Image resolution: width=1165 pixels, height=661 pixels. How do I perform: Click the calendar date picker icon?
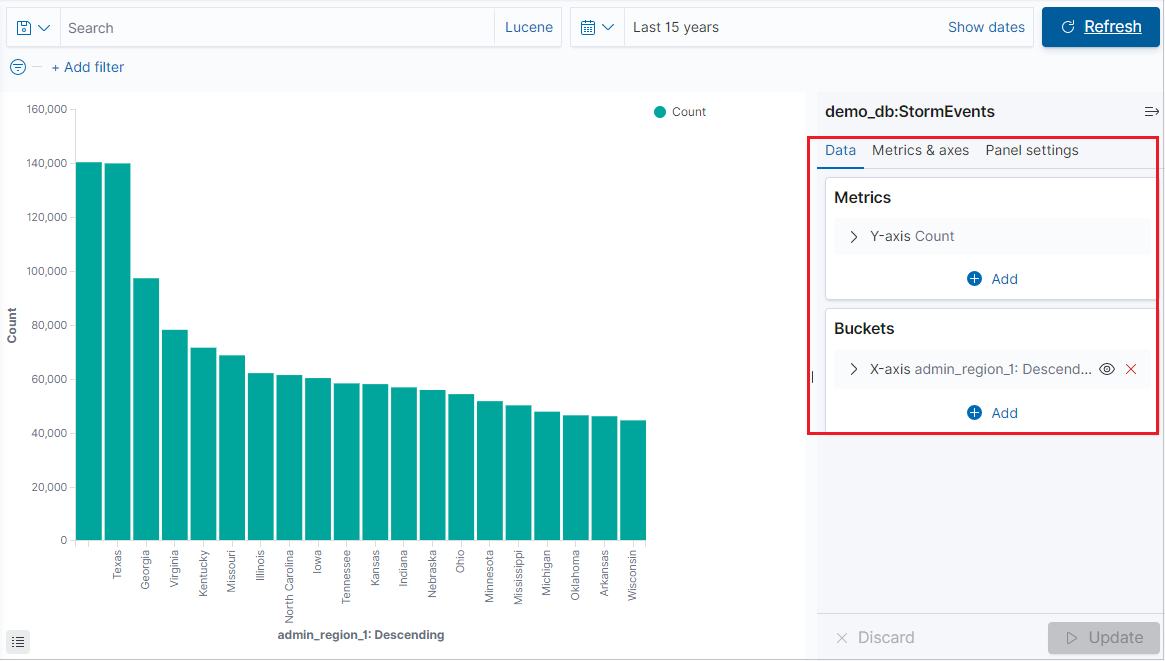(x=589, y=27)
